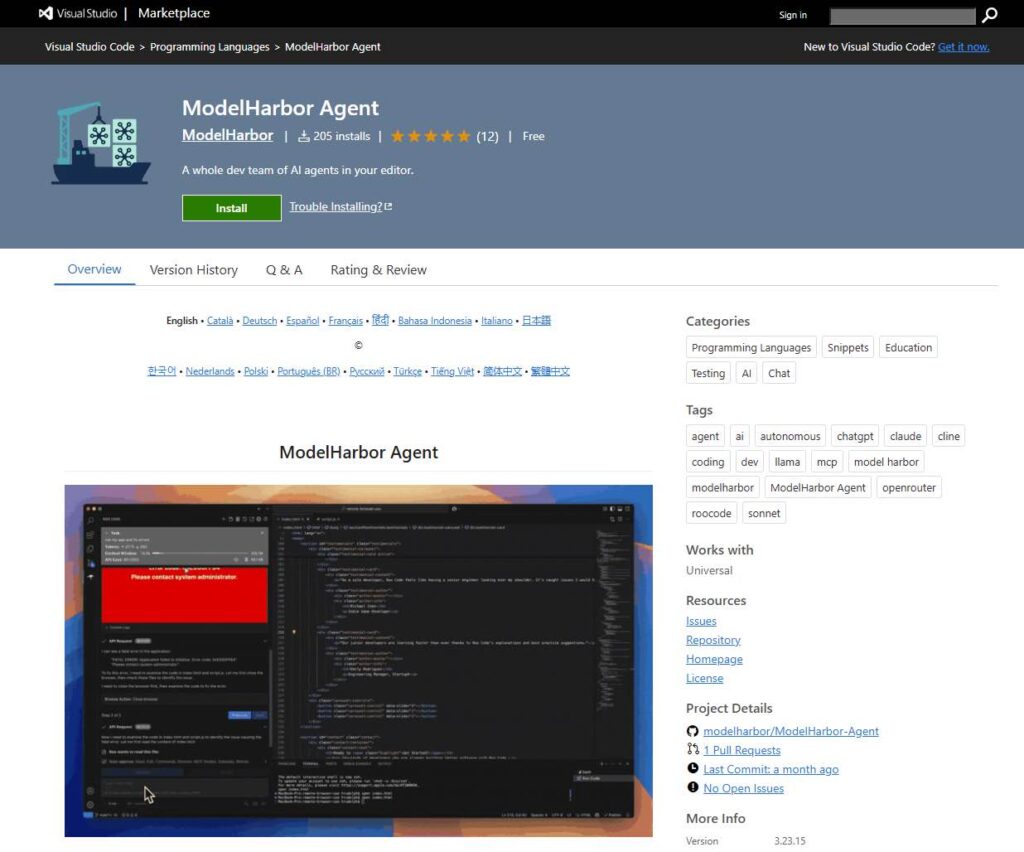The height and width of the screenshot is (852, 1024).
Task: Click the clock icon beside Last Commit
Action: [x=692, y=768]
